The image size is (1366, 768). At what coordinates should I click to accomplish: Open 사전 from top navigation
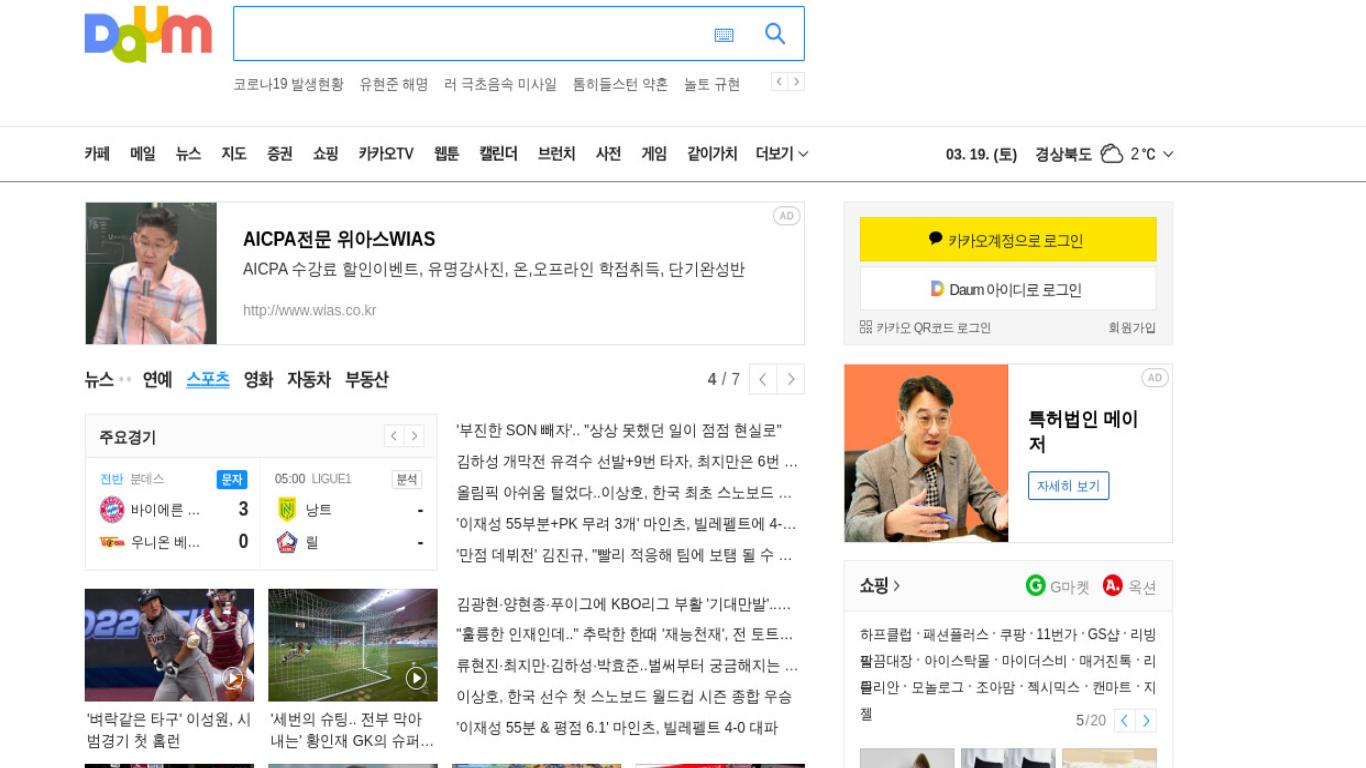tap(608, 154)
